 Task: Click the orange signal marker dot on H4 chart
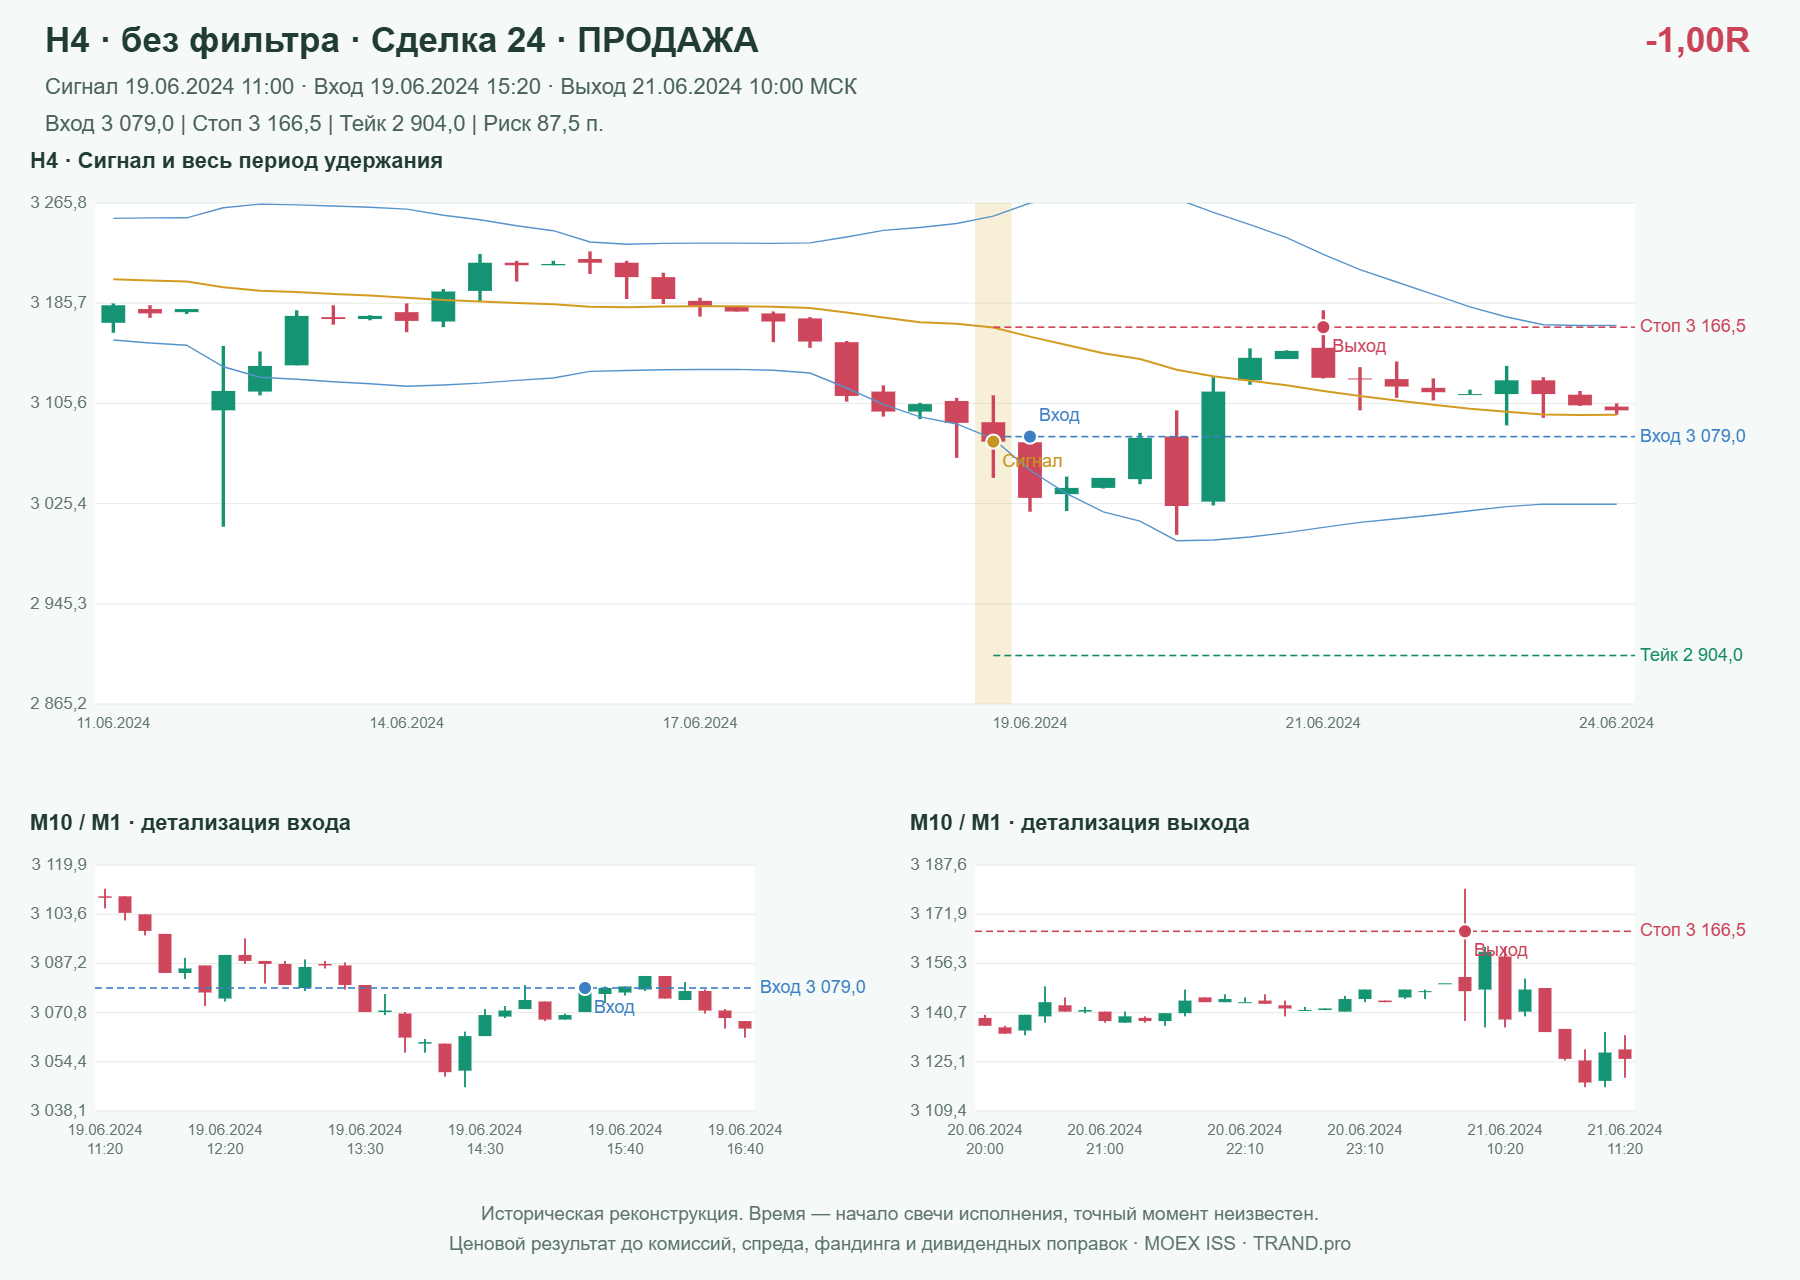tap(993, 441)
